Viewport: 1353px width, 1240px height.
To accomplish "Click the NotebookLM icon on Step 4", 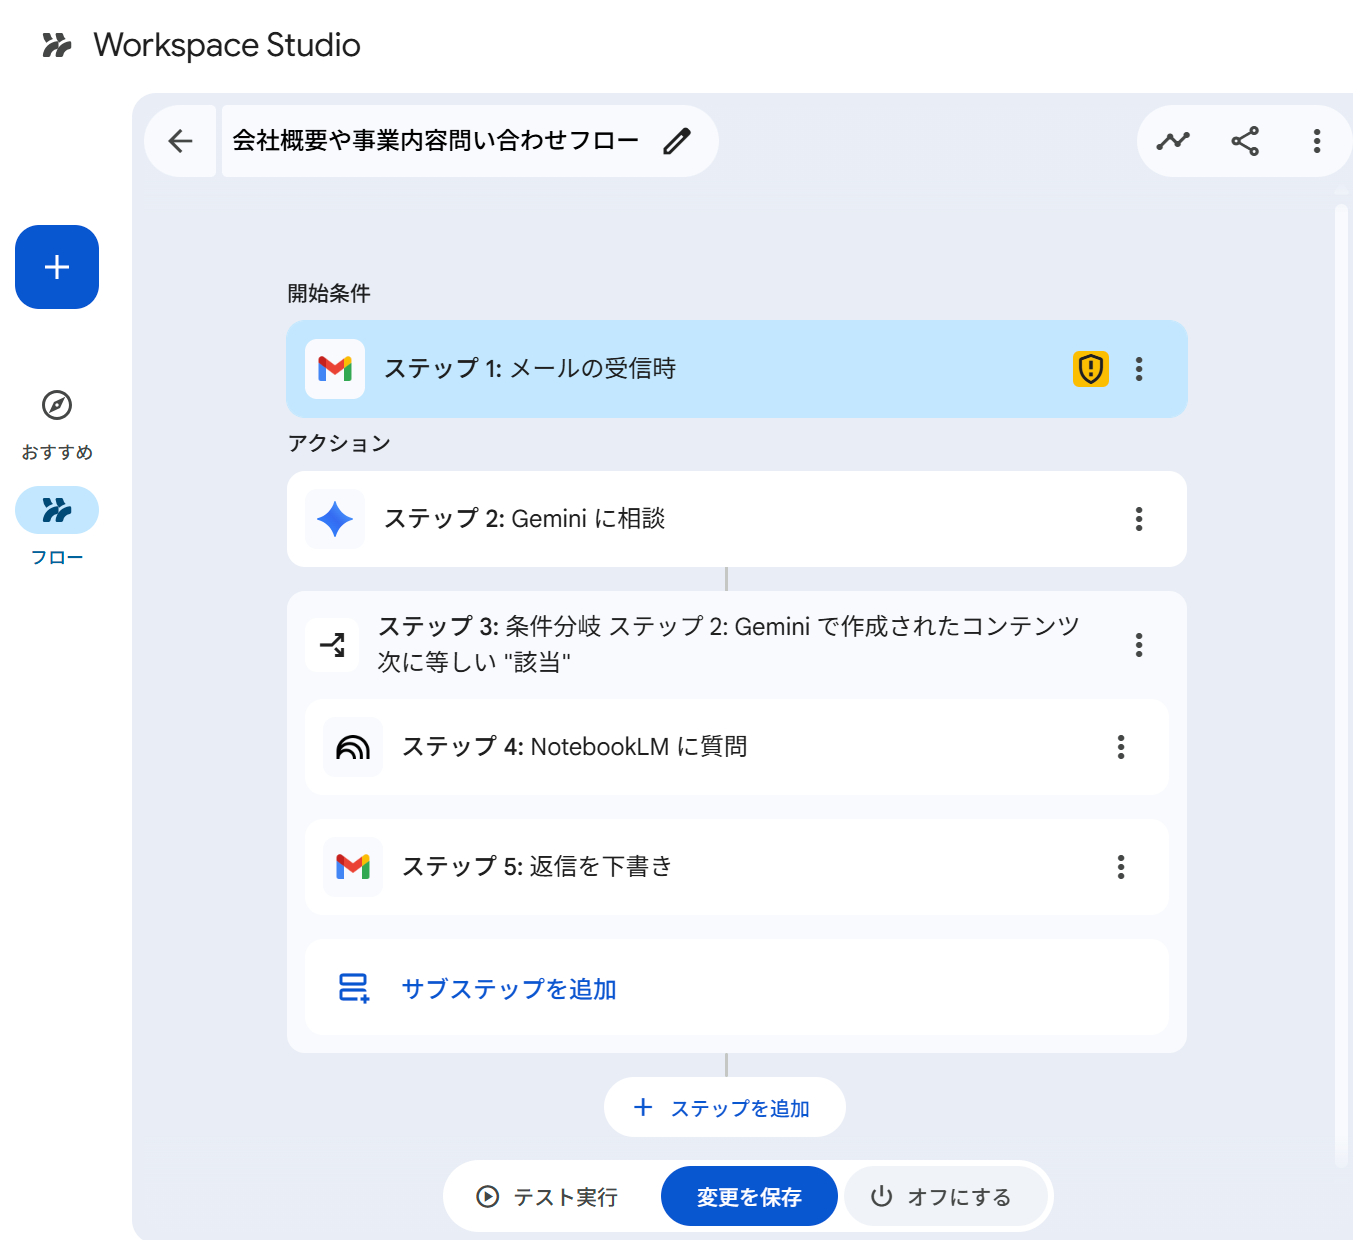I will 353,747.
